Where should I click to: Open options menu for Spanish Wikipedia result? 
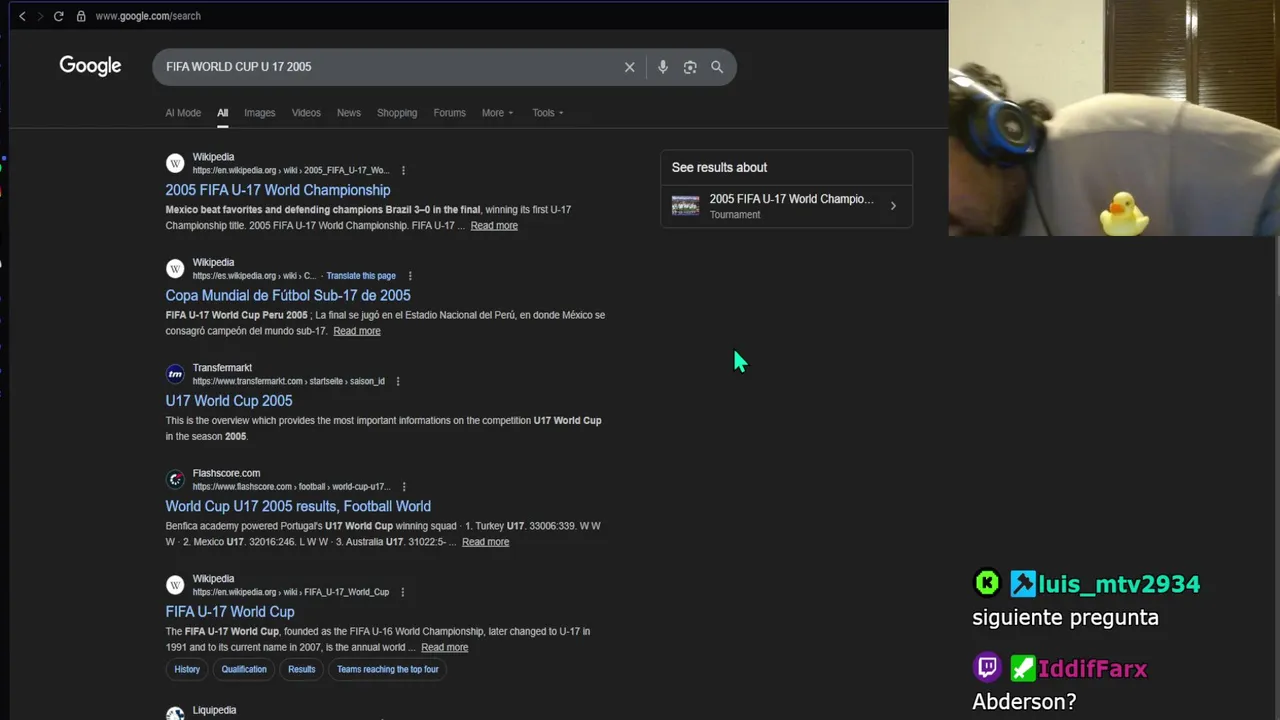[x=410, y=276]
